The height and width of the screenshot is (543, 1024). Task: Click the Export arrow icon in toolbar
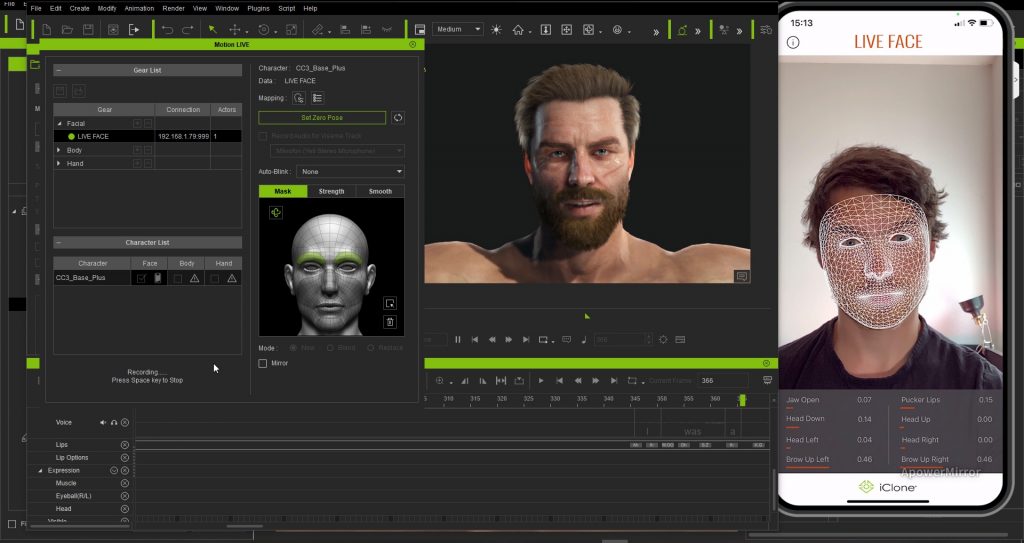(134, 29)
